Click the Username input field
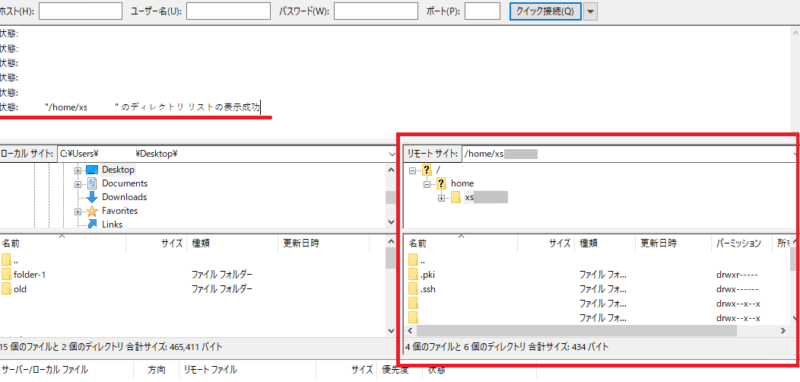 (x=228, y=11)
